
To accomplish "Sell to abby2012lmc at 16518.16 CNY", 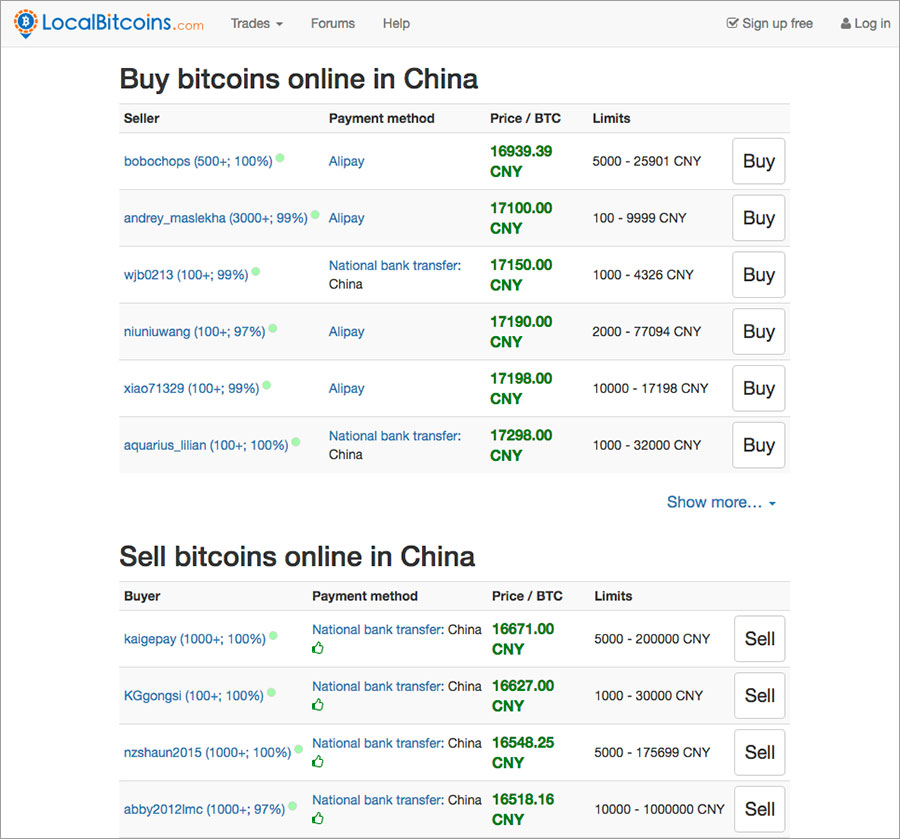I will 759,809.
